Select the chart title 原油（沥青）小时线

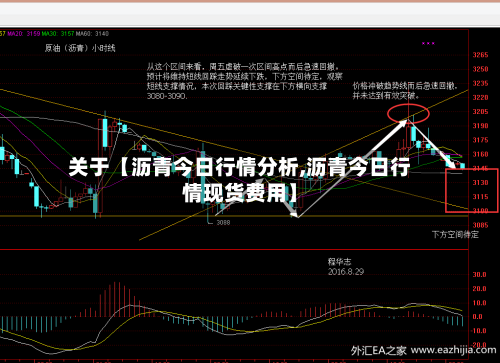tap(80, 48)
